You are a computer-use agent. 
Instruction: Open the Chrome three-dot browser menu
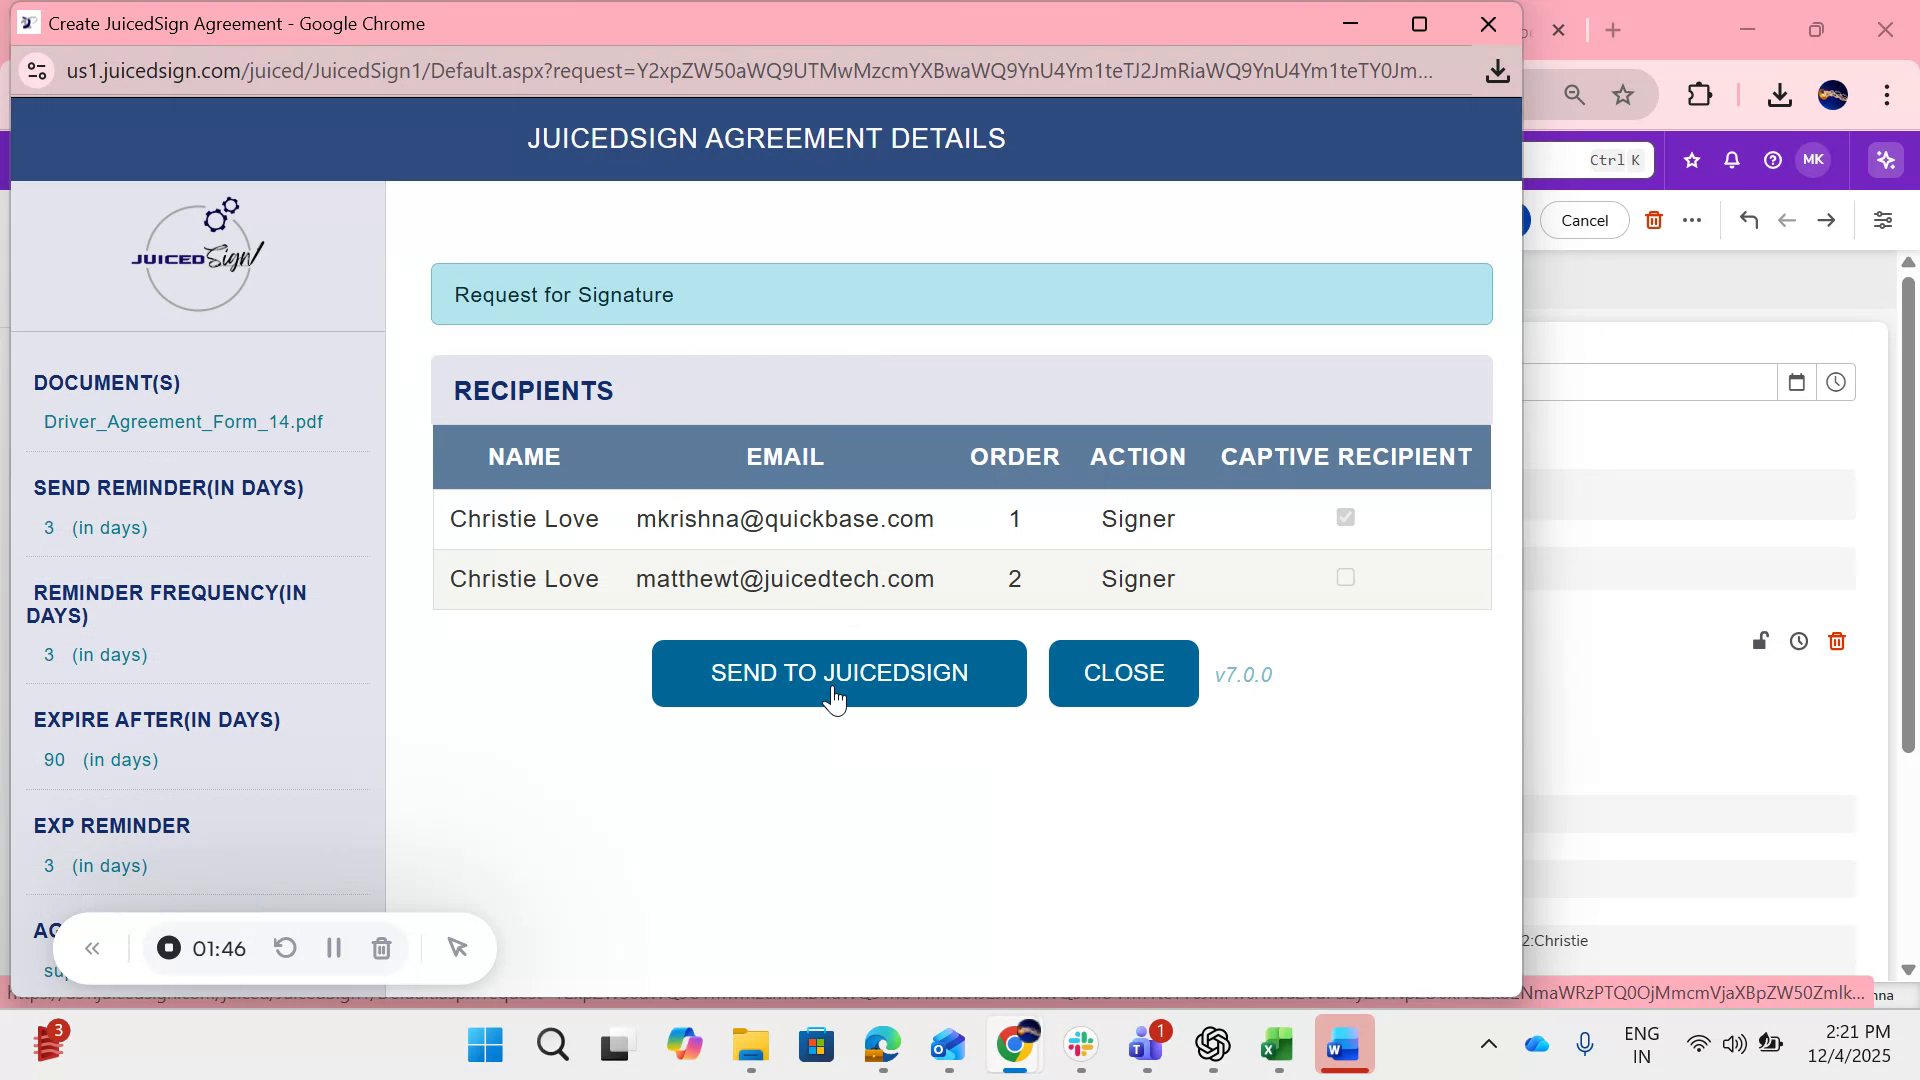(x=1888, y=95)
